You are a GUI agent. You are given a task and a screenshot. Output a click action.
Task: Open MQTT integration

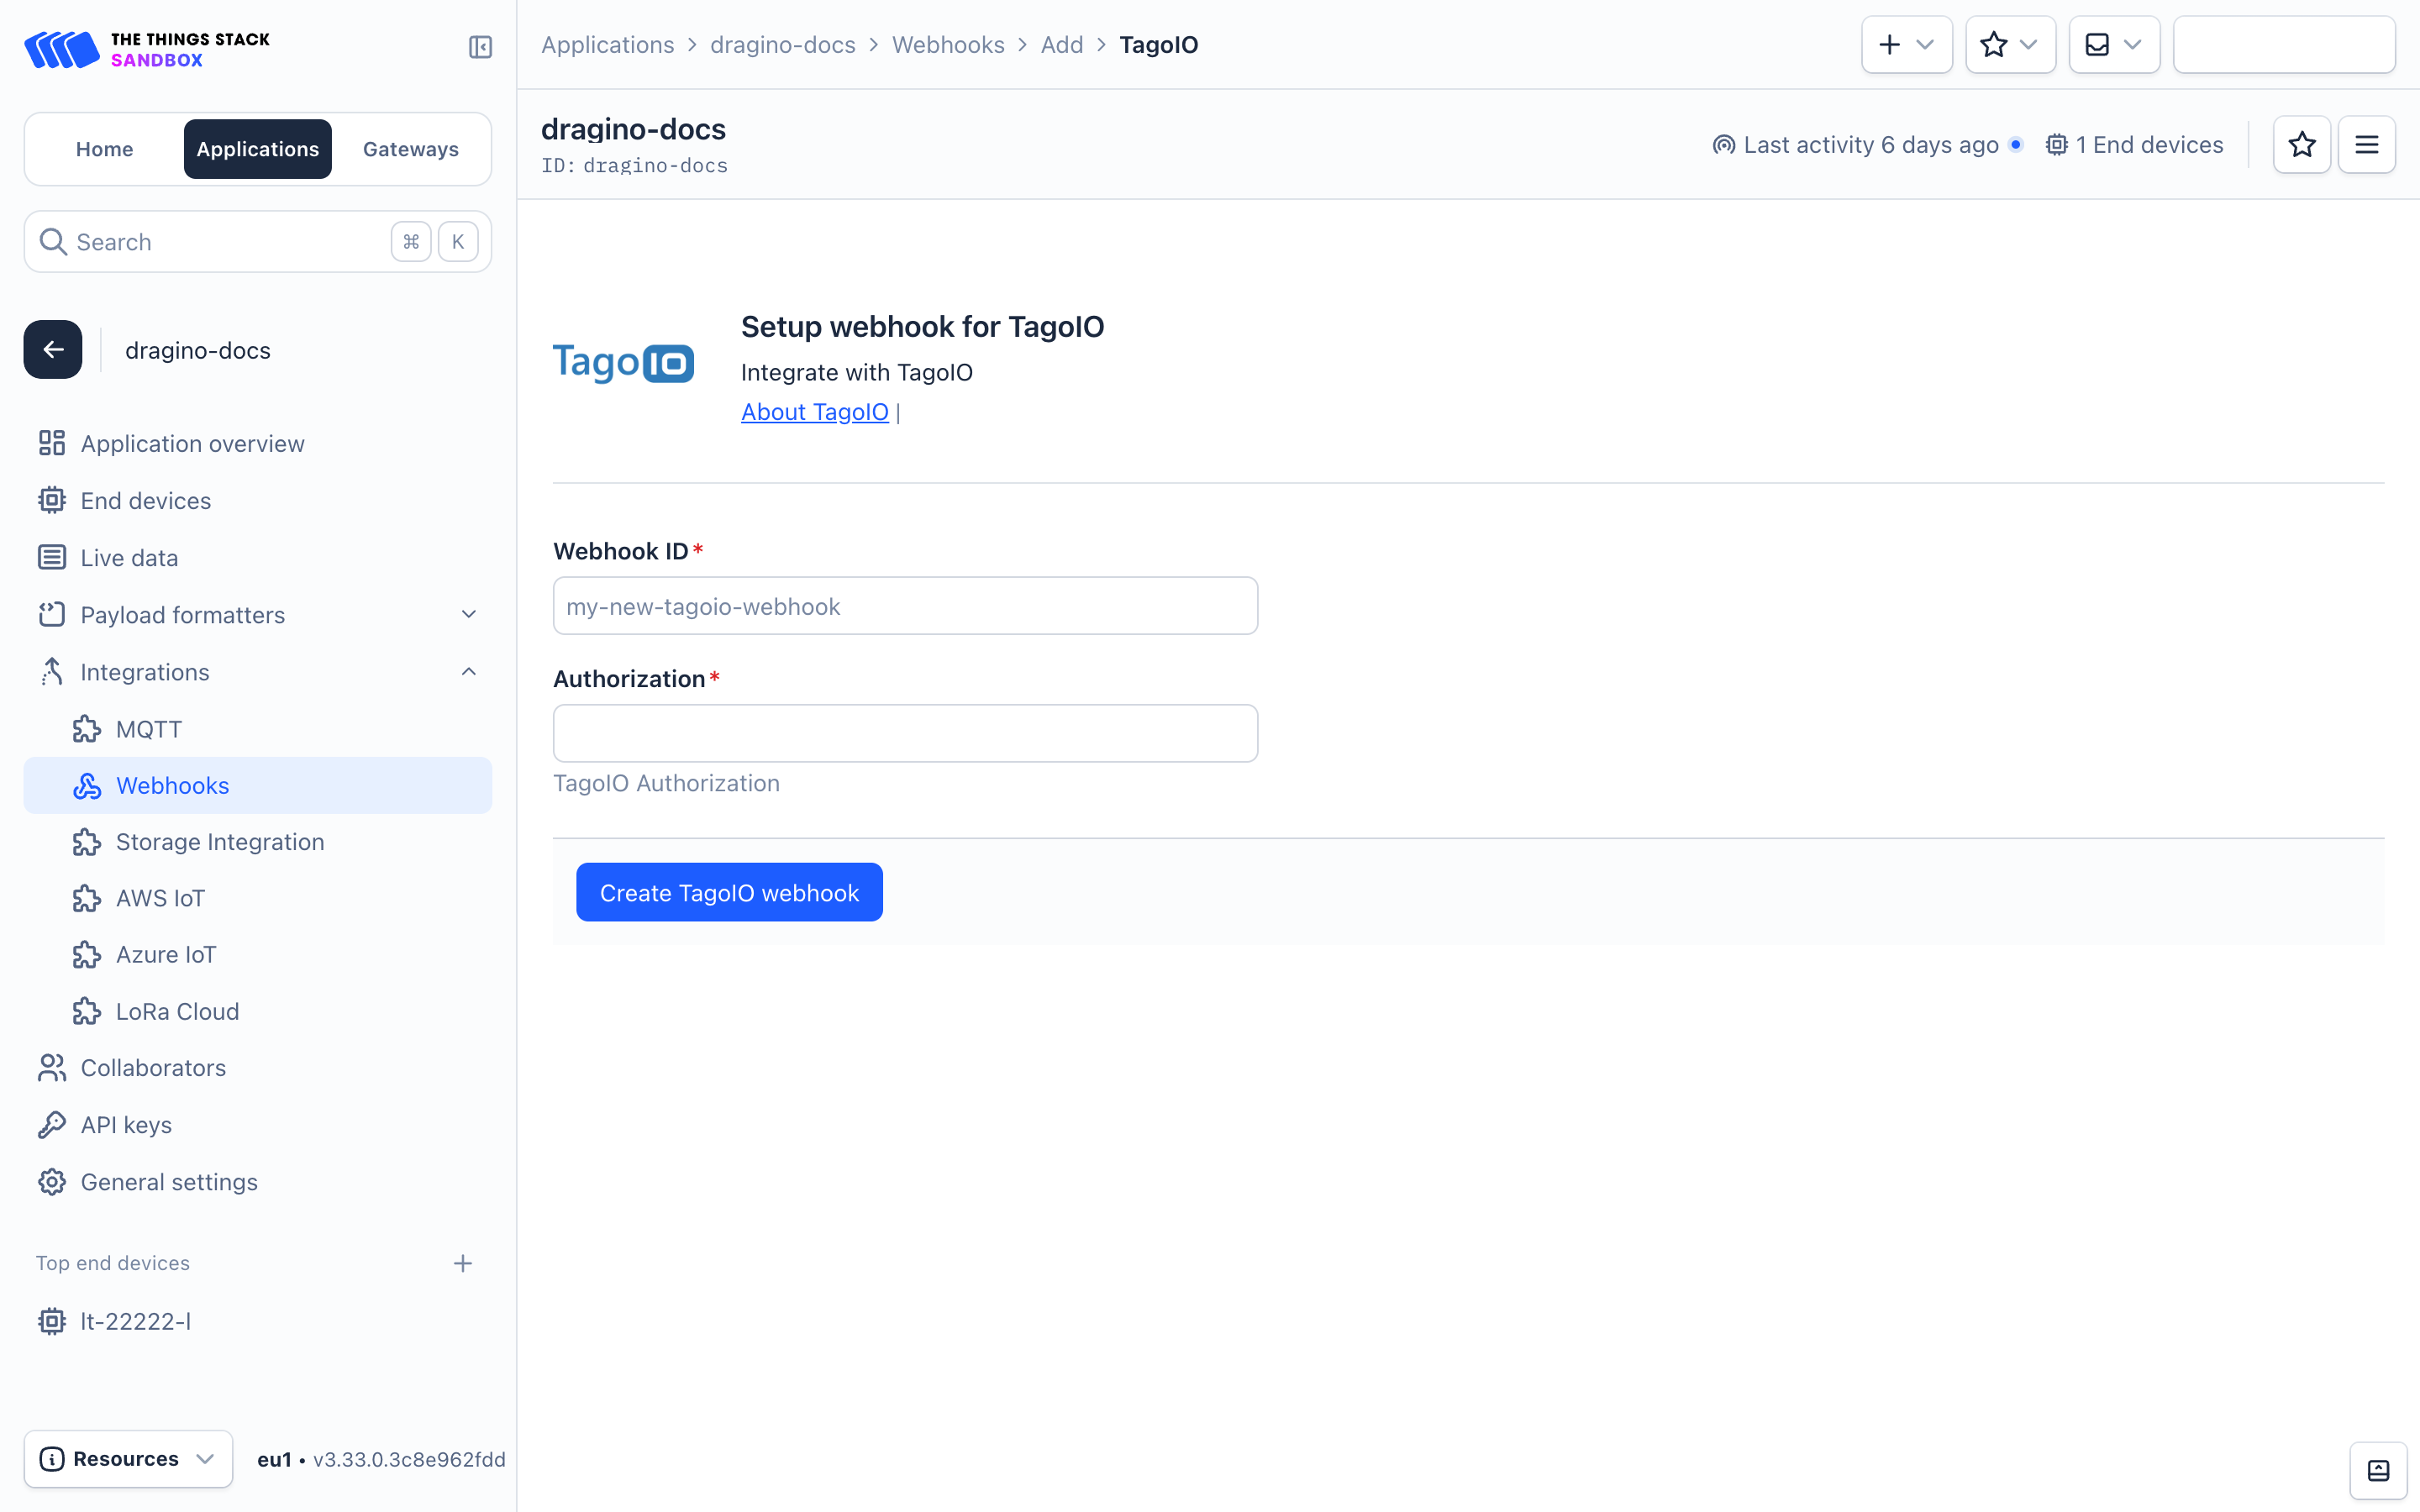[258, 729]
